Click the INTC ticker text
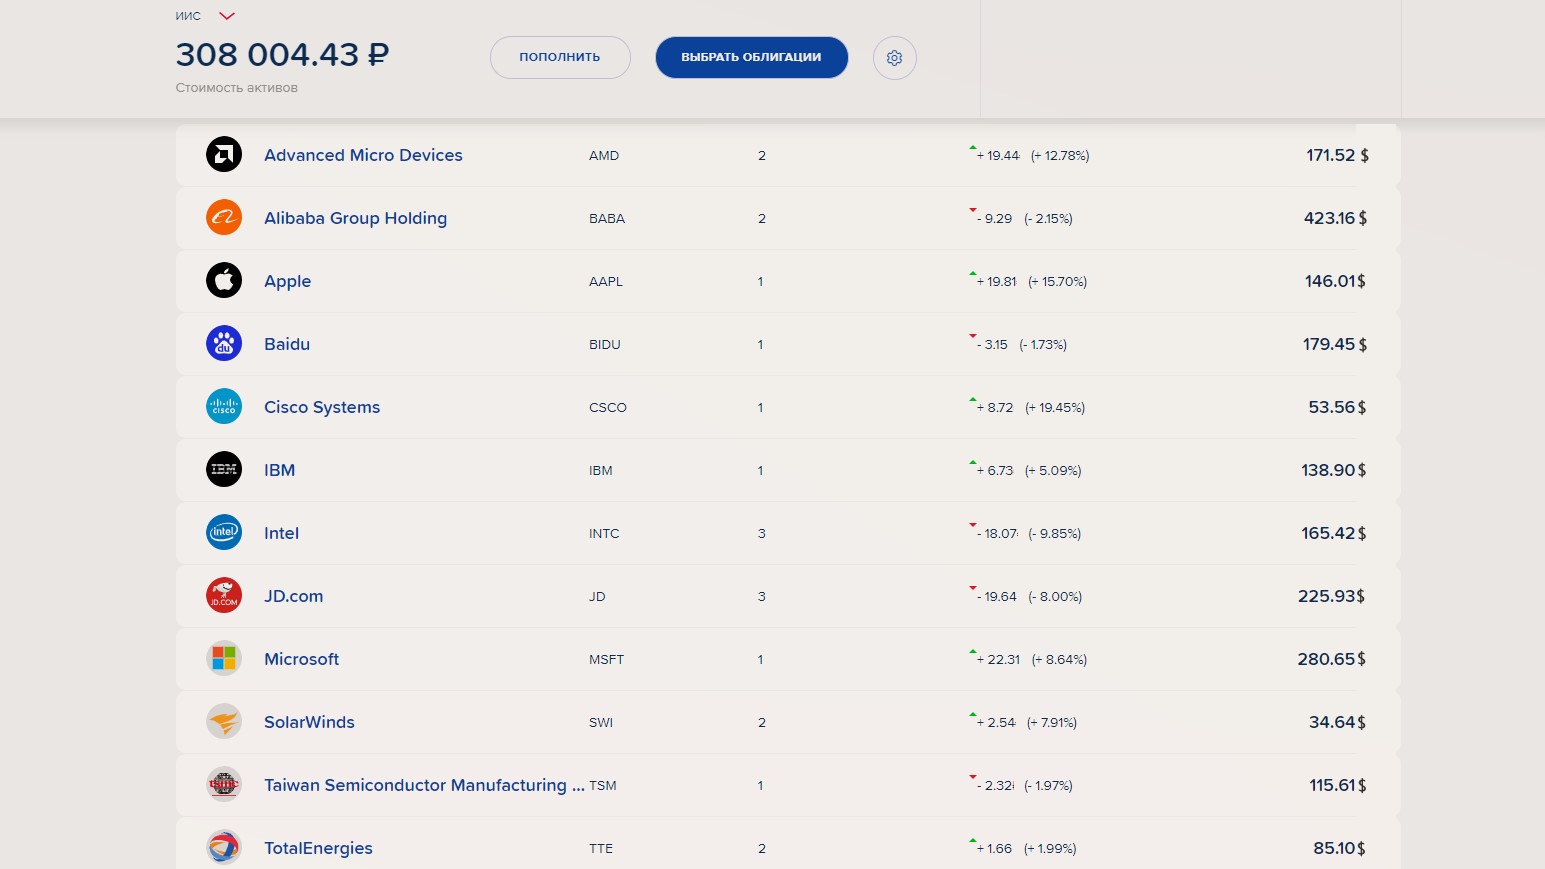The height and width of the screenshot is (869, 1545). [604, 534]
